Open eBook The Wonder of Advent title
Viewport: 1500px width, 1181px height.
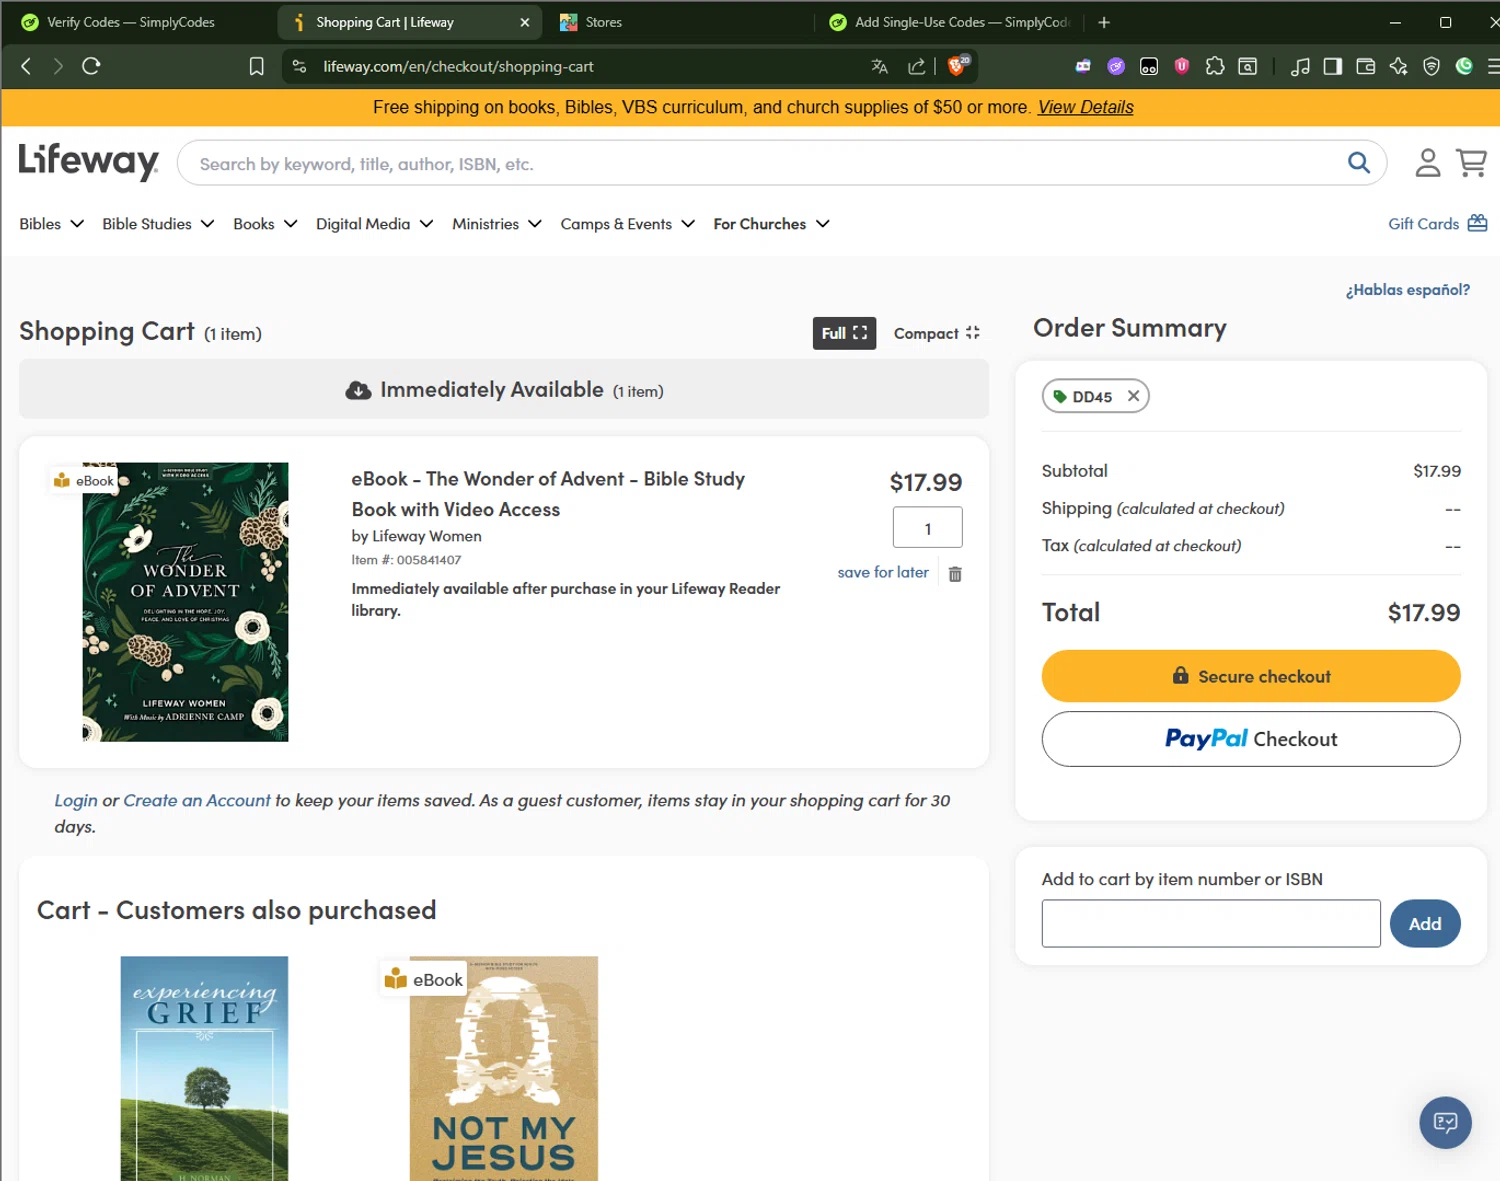[548, 494]
